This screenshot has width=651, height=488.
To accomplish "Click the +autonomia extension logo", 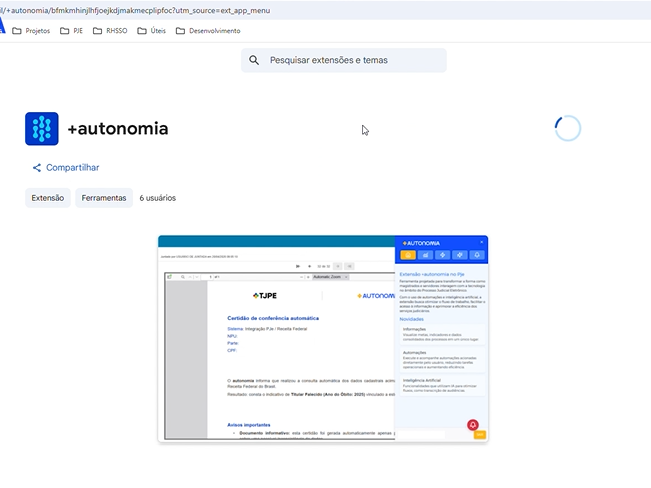I will click(x=42, y=129).
